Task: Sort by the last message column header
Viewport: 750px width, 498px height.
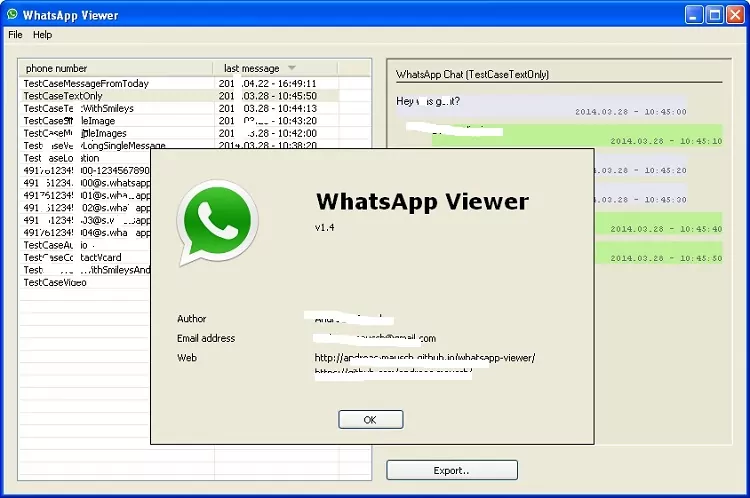Action: pos(275,68)
